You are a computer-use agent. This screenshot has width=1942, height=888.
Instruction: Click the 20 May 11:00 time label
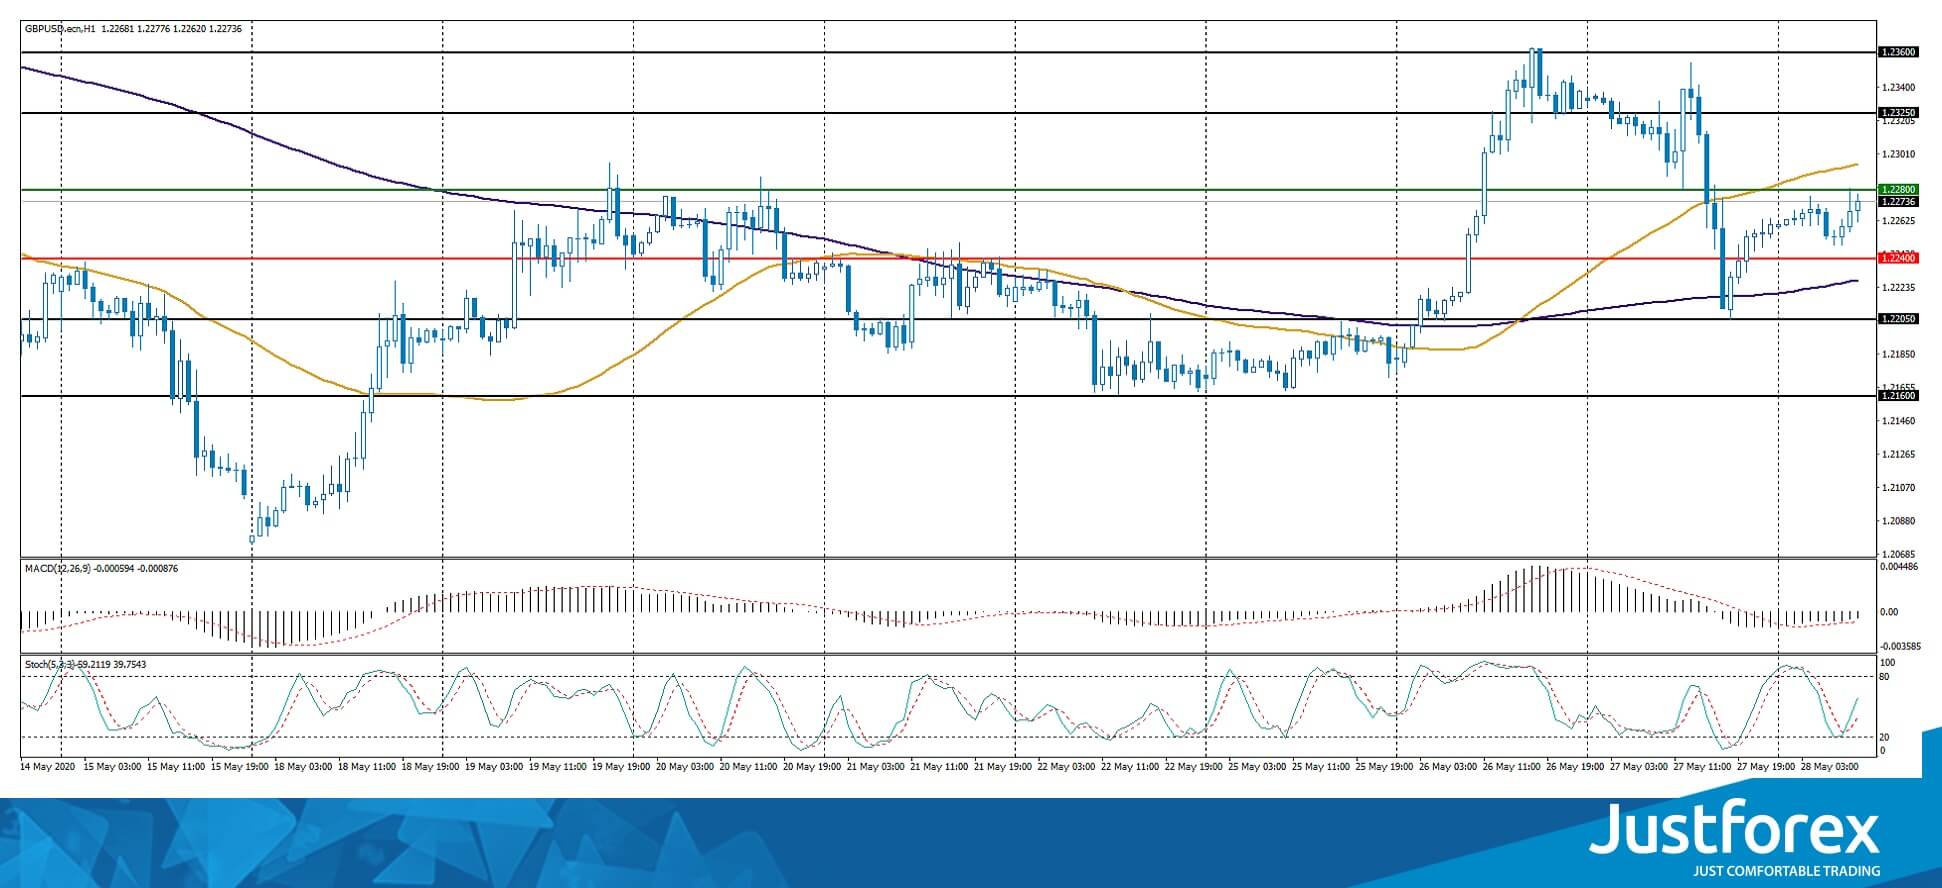(748, 766)
